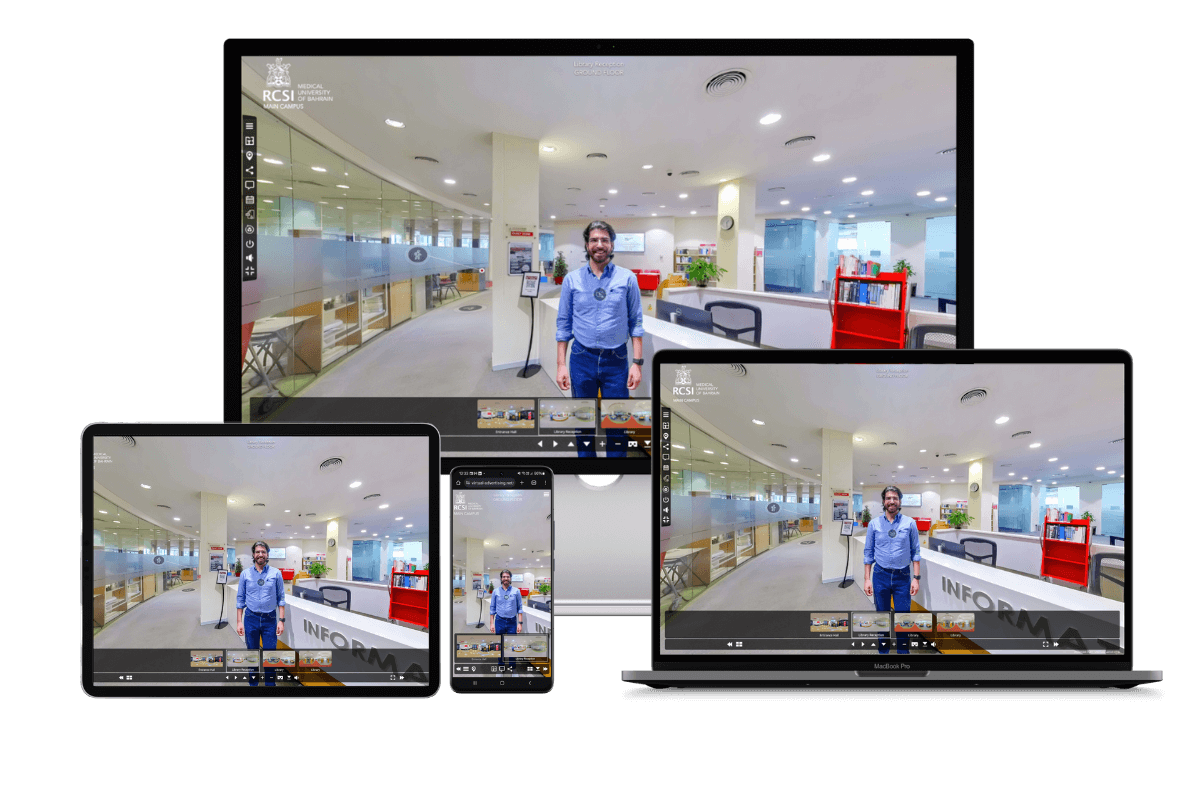Collapse thumbnails with down arrow on MacBook bar
Image resolution: width=1200 pixels, height=800 pixels.
pos(883,645)
